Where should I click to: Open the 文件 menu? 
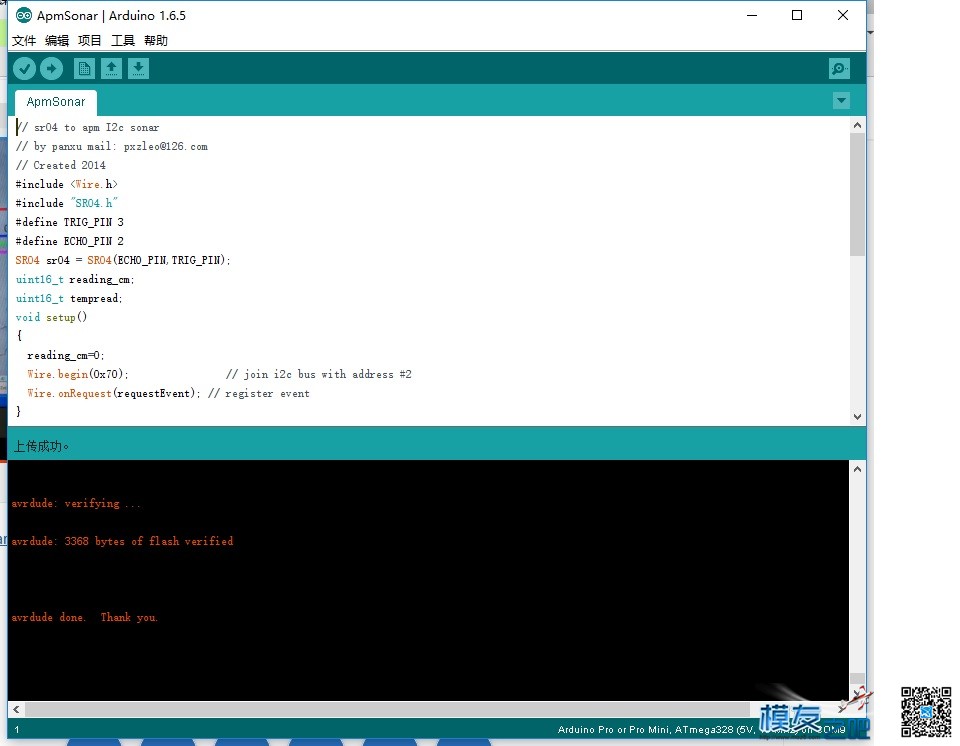[x=24, y=40]
